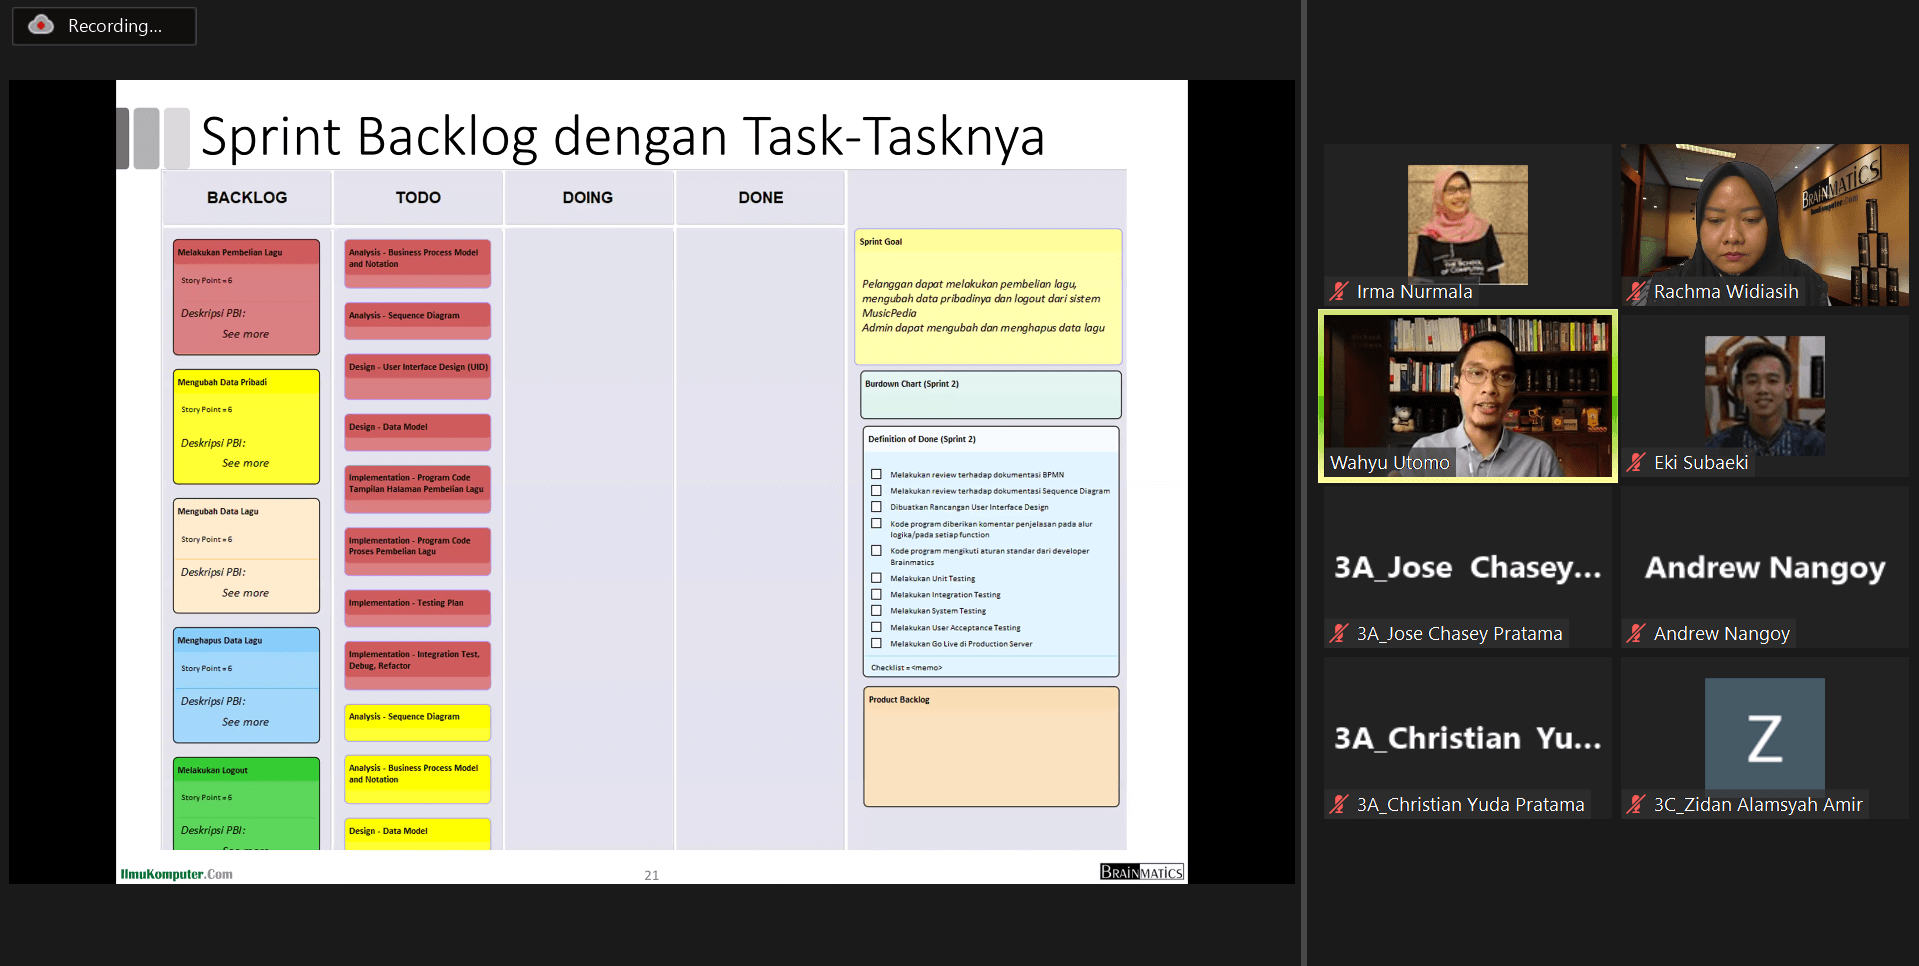Click 3C_Zidan Alamsyah Amir's muted mic icon
Image resolution: width=1919 pixels, height=966 pixels.
[1636, 805]
